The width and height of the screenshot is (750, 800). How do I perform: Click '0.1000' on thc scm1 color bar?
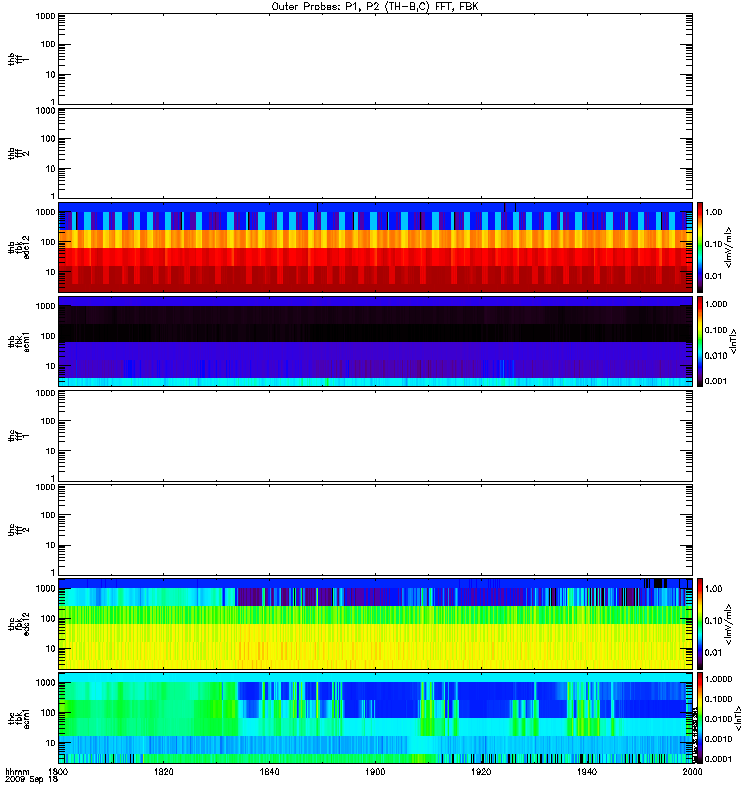718,699
